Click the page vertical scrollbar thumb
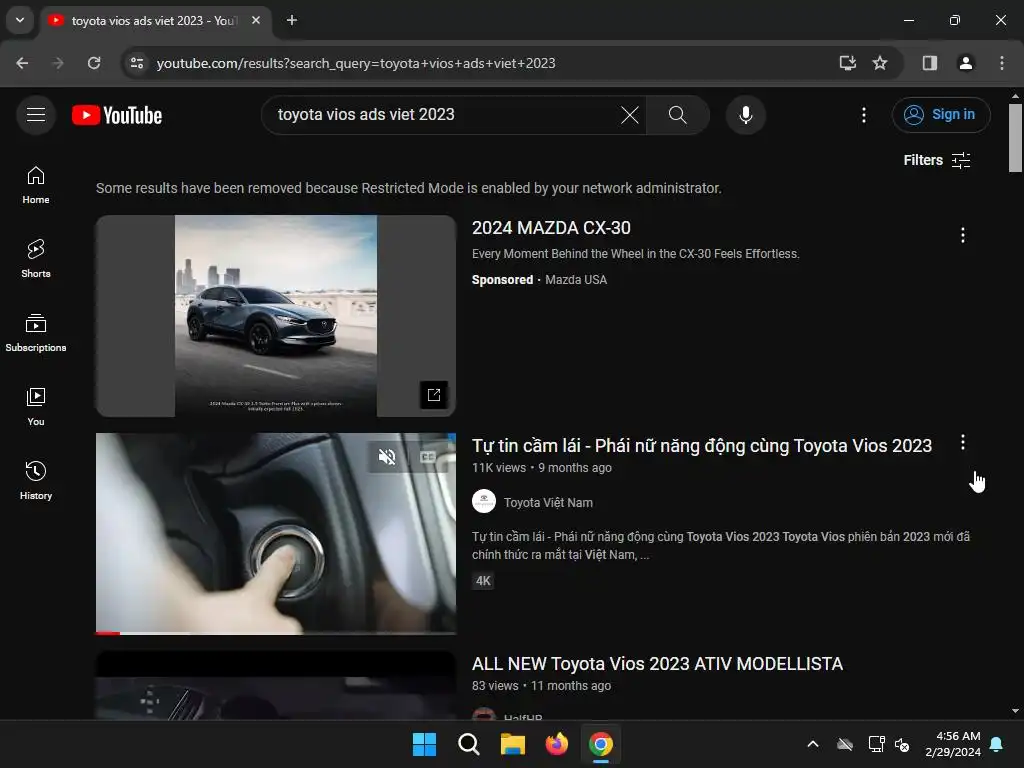Screen dimensions: 1024x768 point(1015,138)
